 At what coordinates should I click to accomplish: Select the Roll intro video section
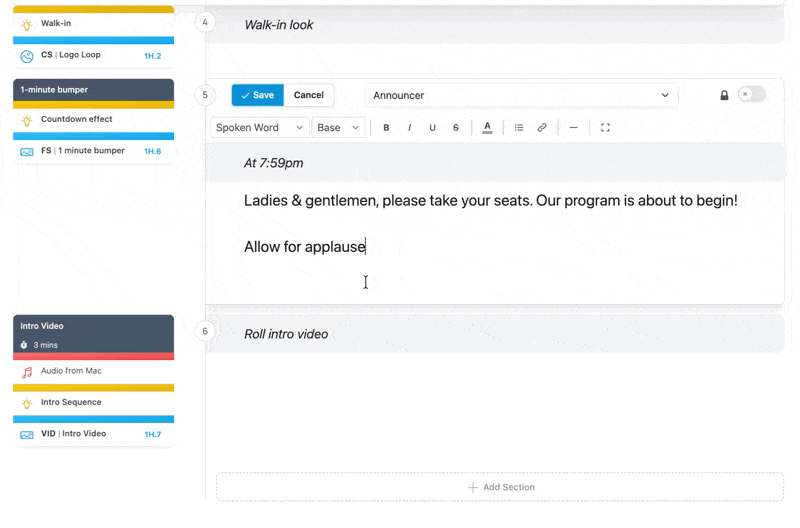[x=286, y=334]
